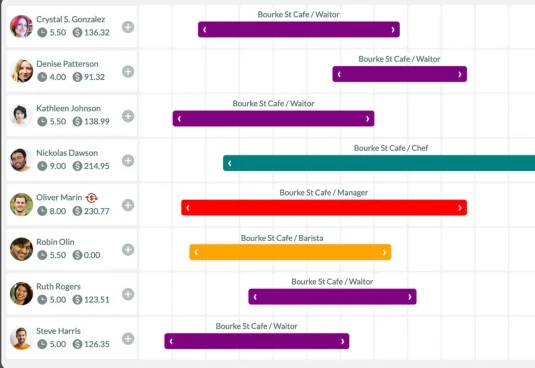Click Oliver Marin's hours clock icon
Screen dimensions: 535x368
[42, 211]
